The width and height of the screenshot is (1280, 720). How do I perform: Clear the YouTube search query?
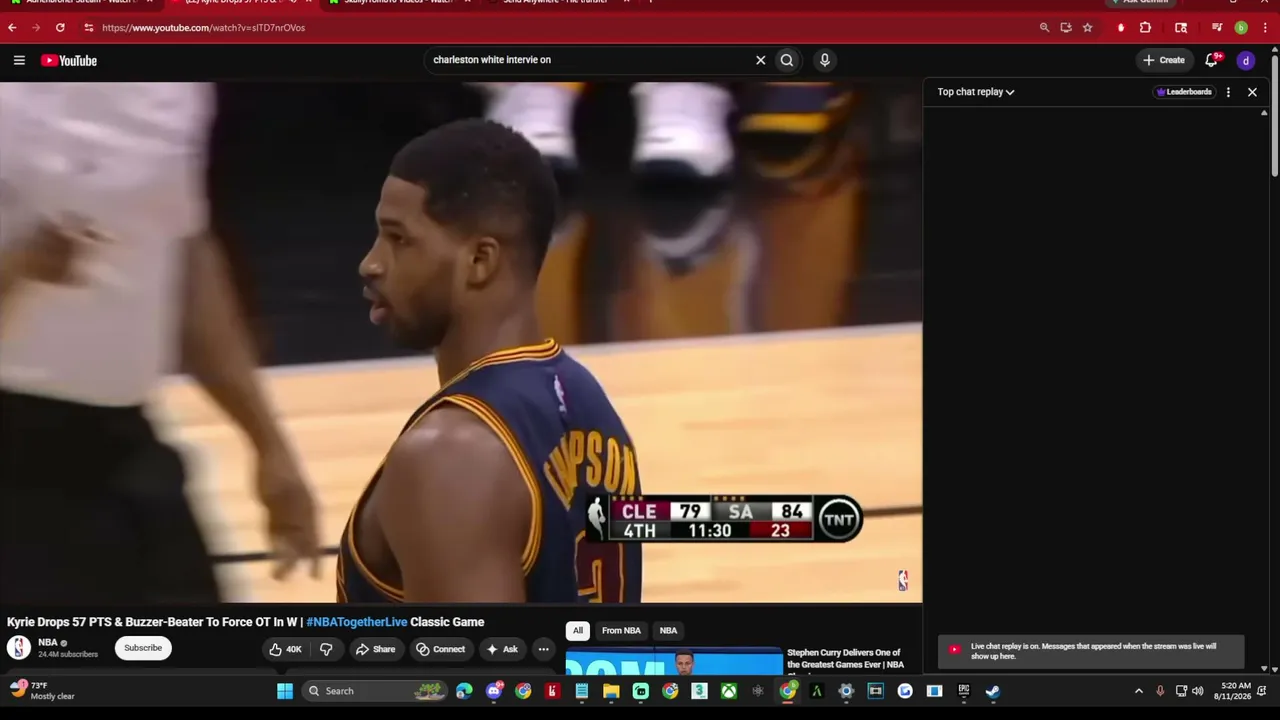760,60
